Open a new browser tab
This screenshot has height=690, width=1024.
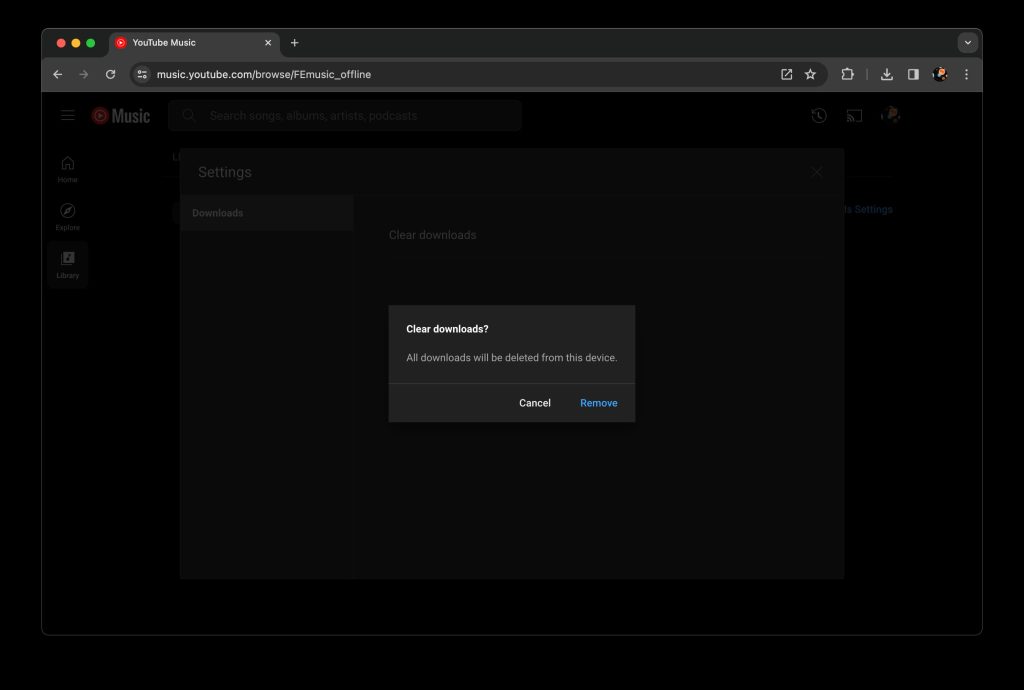pyautogui.click(x=294, y=43)
